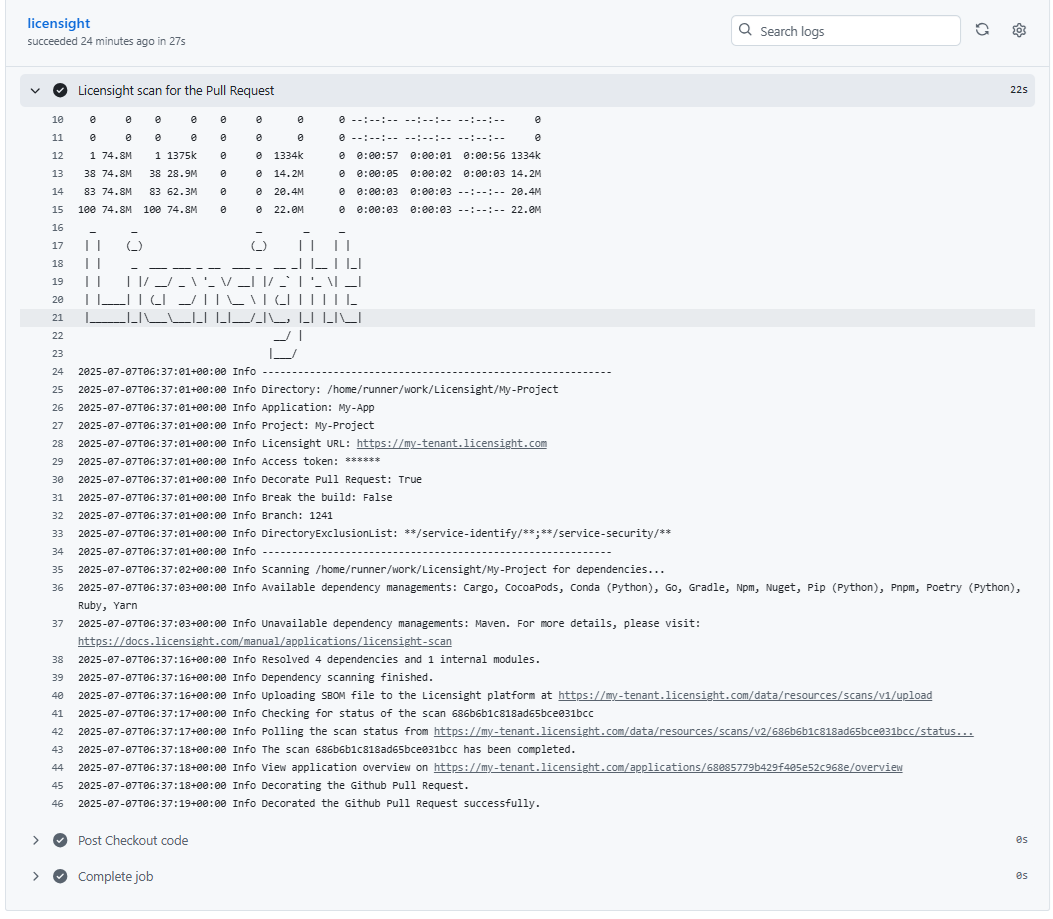Click the checkmark icon beside Complete job

coord(60,876)
